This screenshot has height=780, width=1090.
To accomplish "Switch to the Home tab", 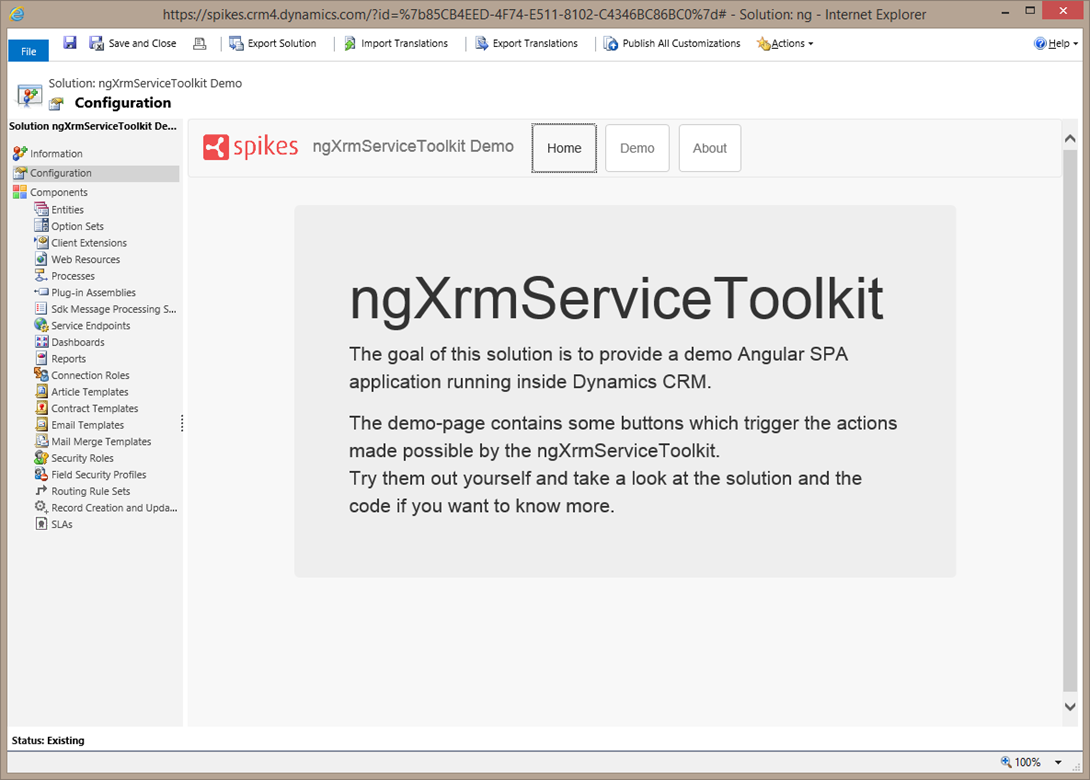I will (x=564, y=148).
